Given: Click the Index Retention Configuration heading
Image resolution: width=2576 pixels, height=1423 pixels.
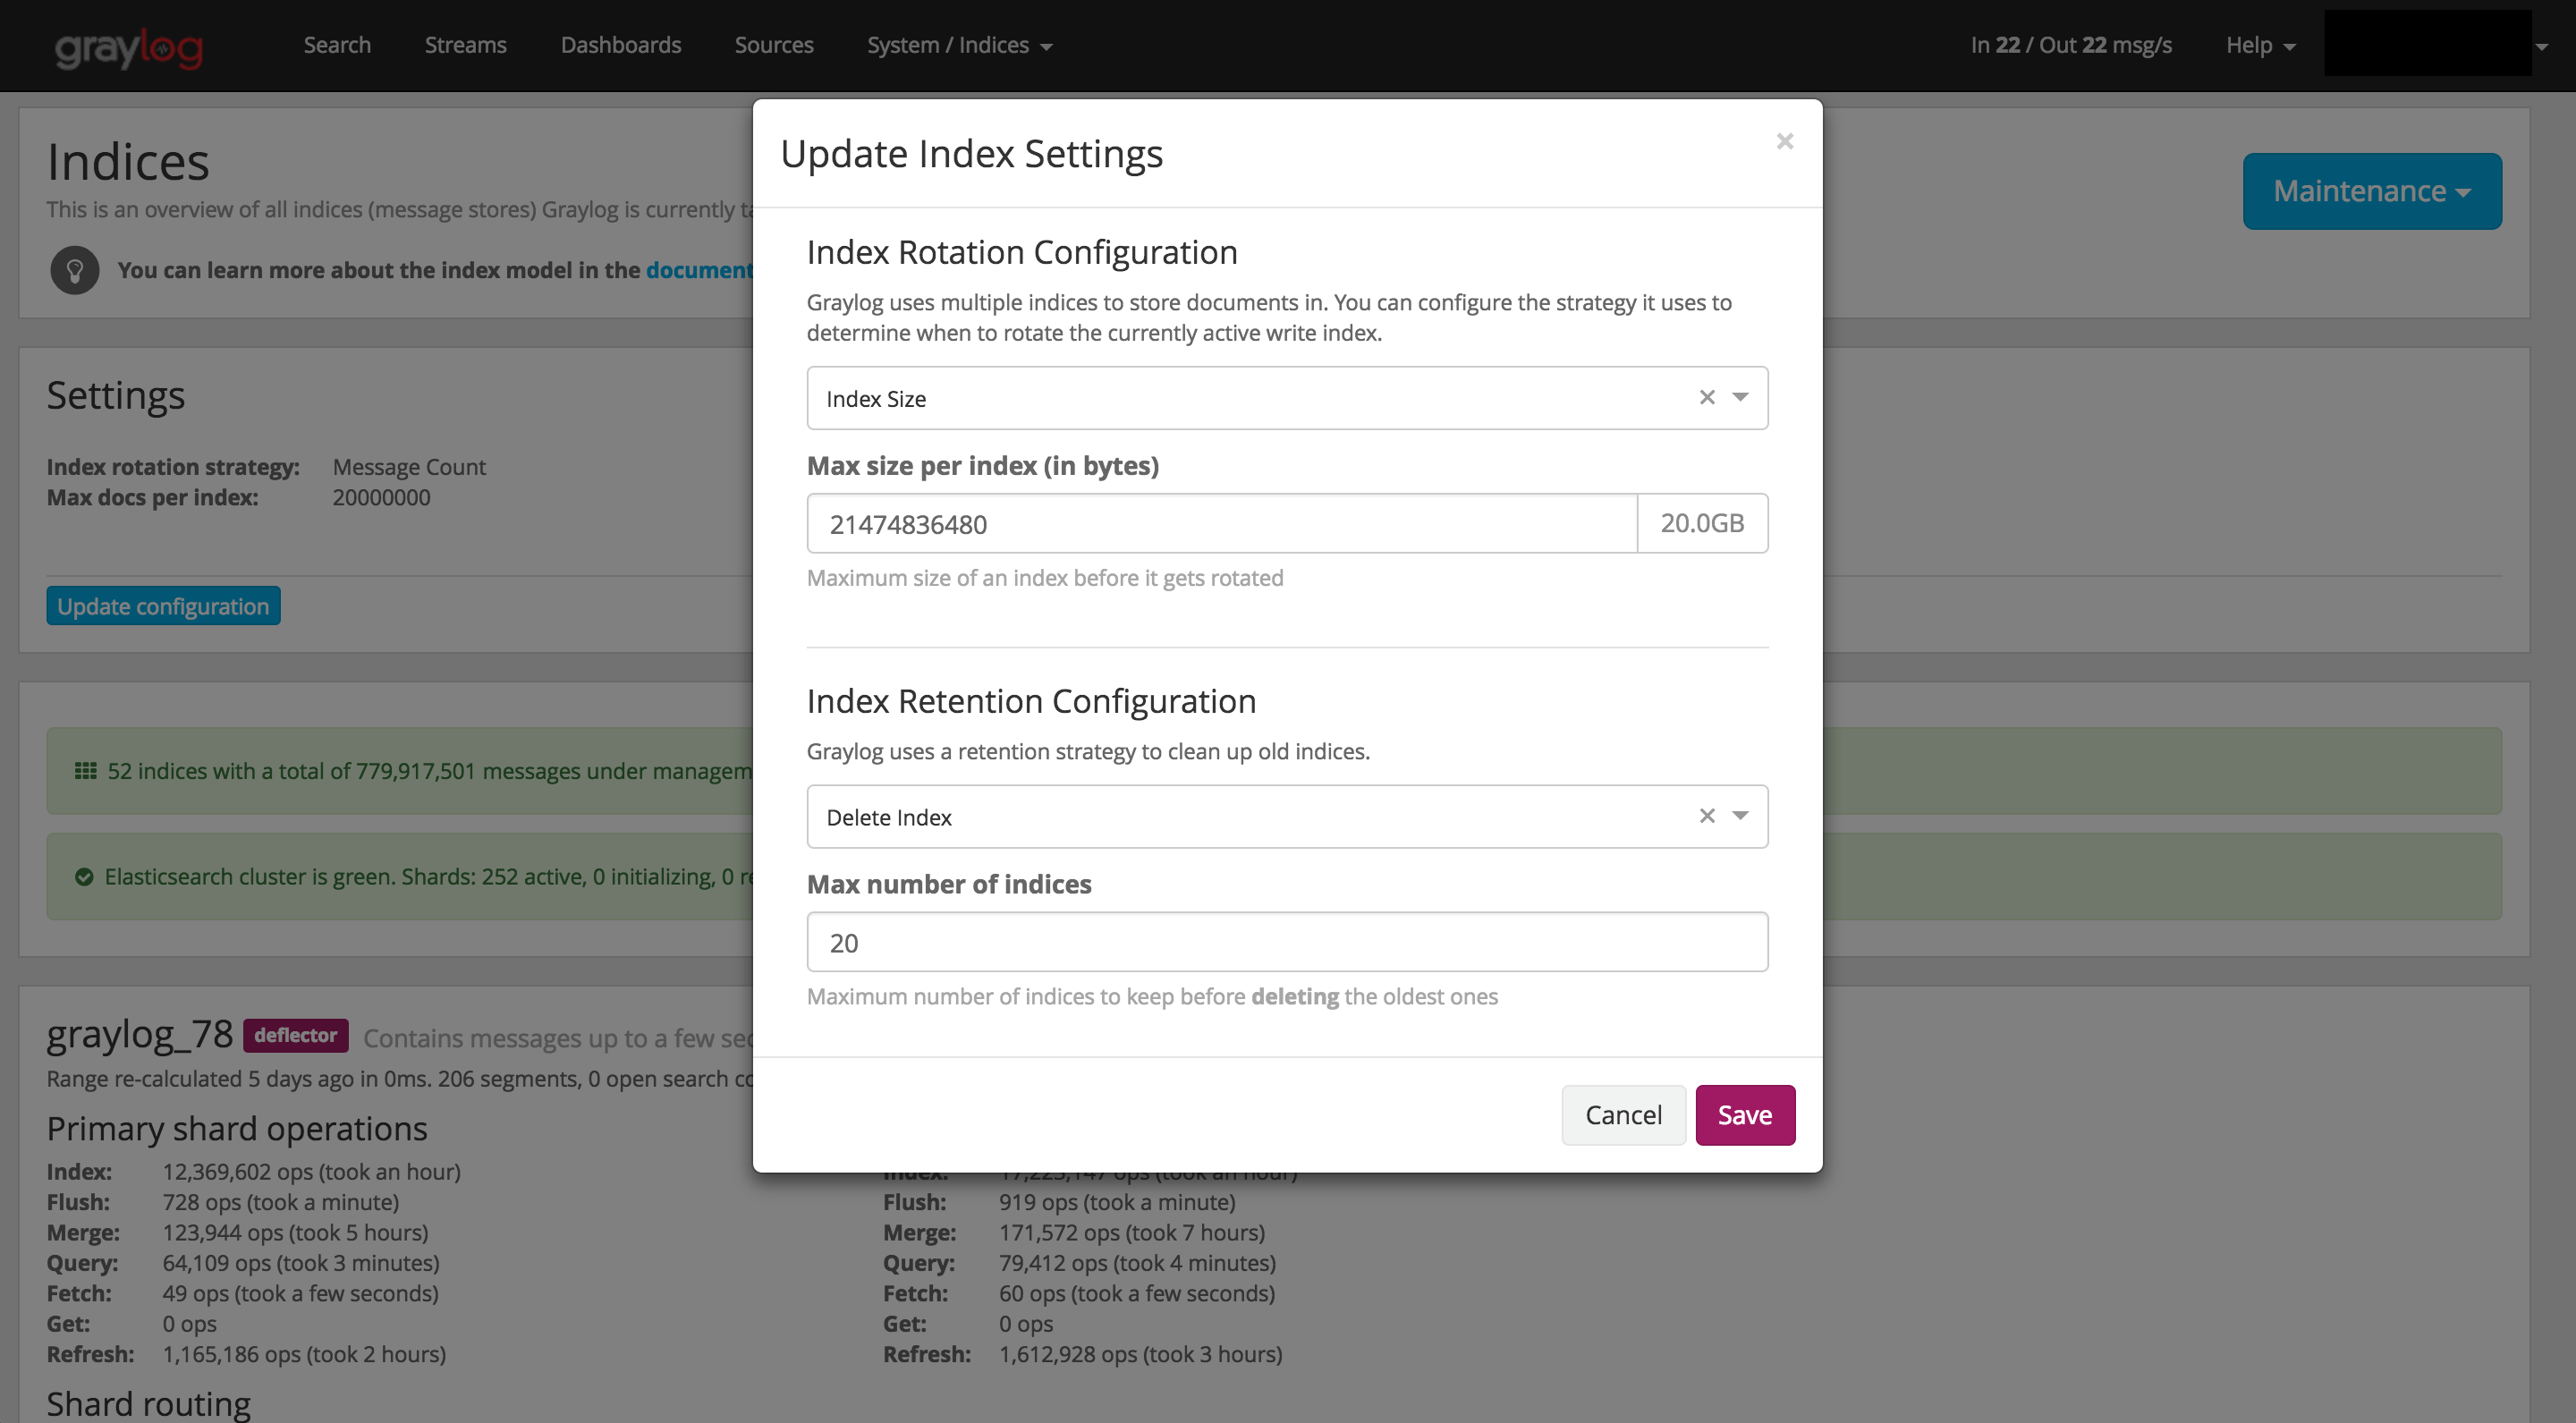Looking at the screenshot, I should pos(1031,701).
